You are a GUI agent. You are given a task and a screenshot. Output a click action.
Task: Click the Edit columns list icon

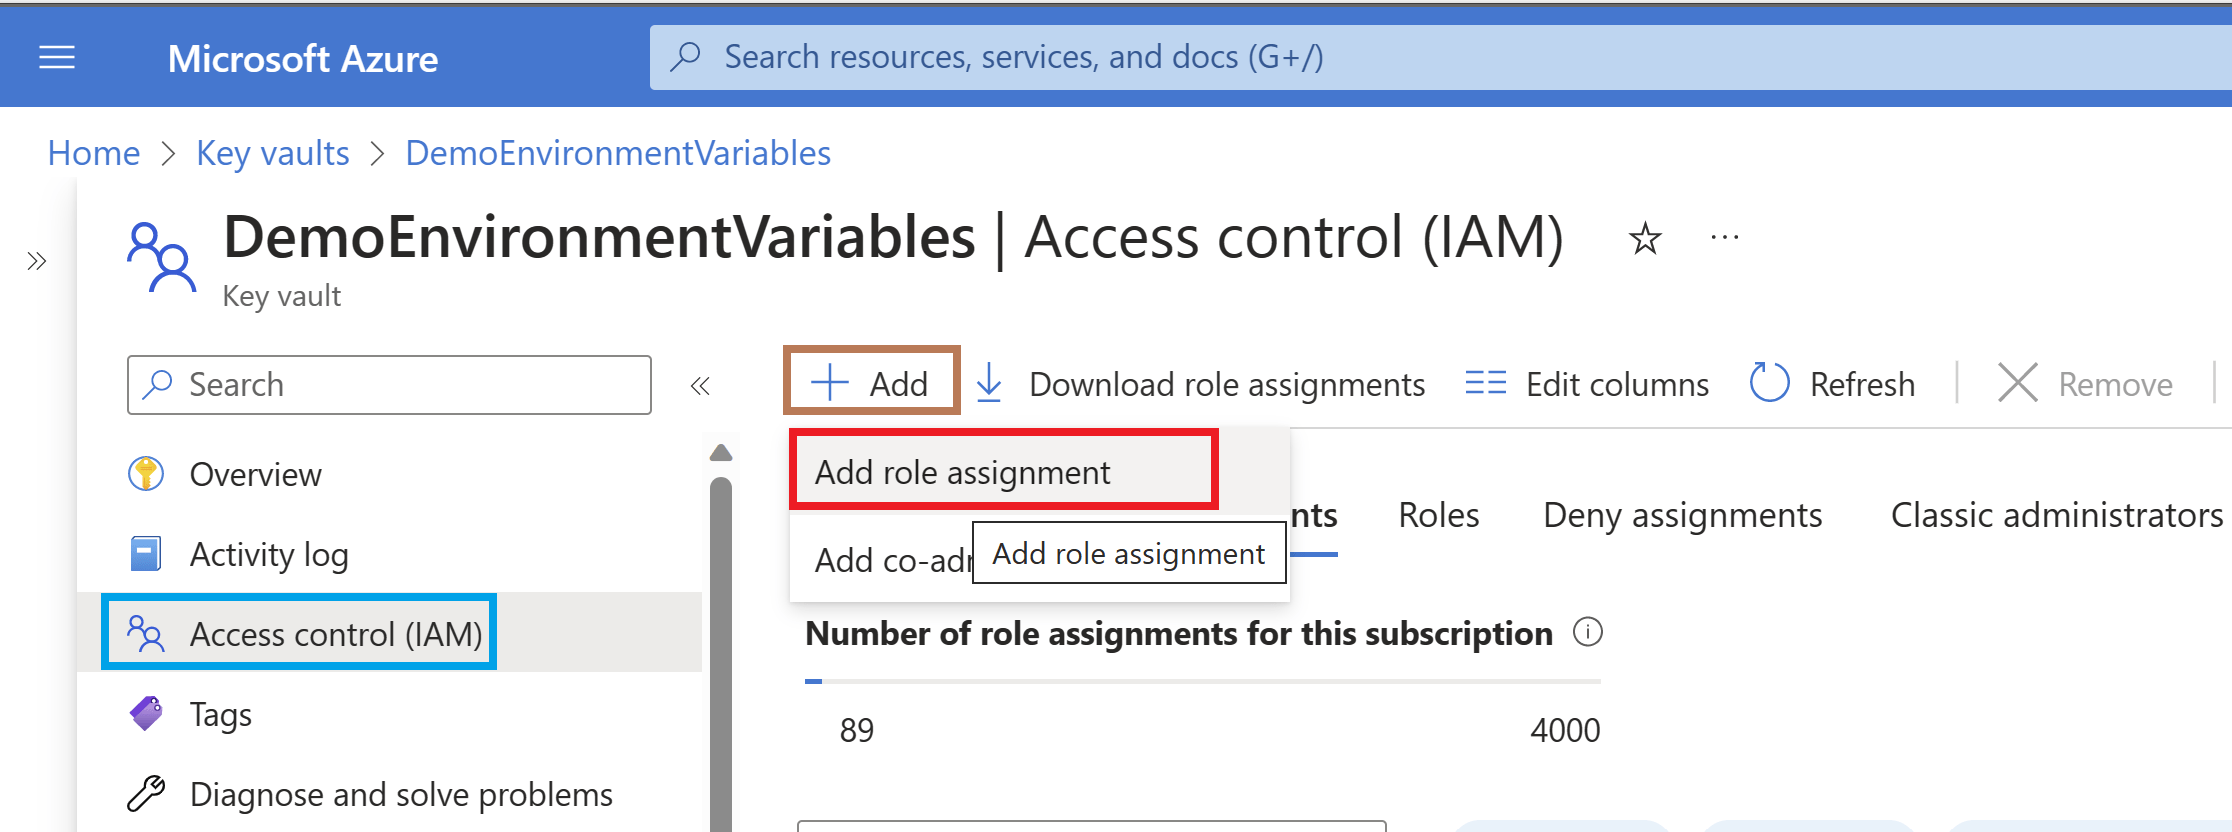coord(1485,383)
